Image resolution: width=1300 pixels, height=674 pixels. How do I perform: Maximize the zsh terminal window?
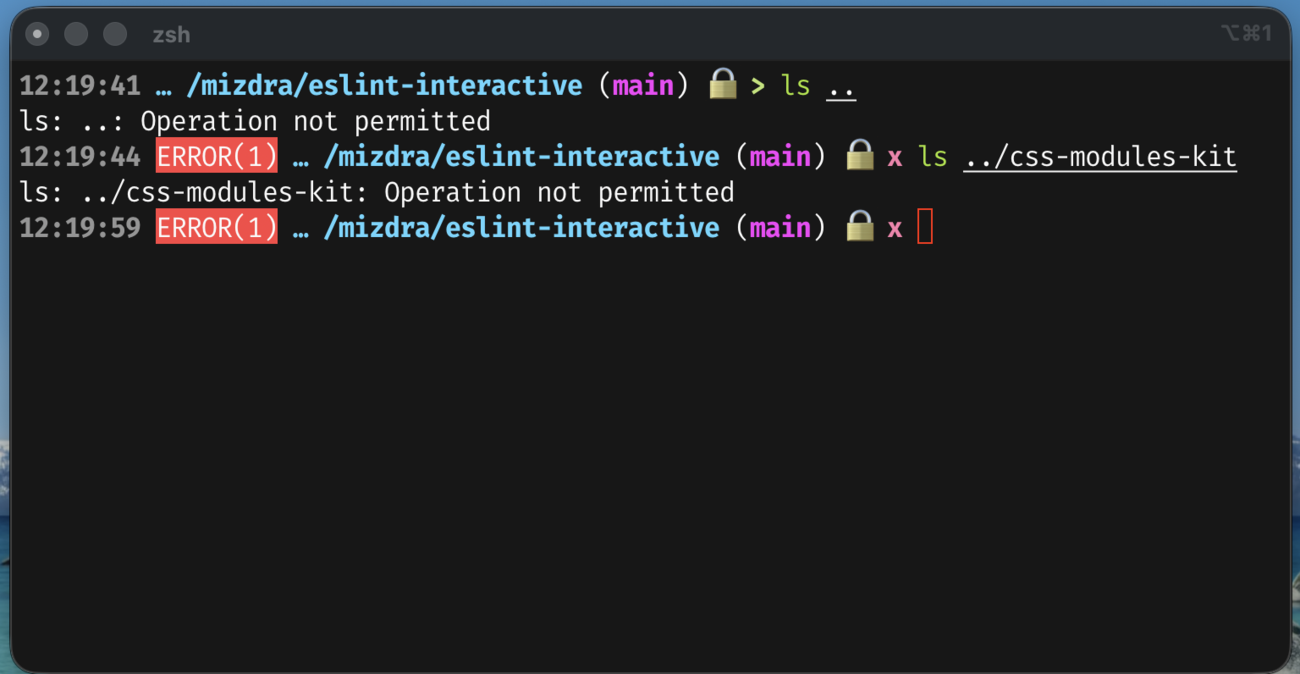[115, 34]
